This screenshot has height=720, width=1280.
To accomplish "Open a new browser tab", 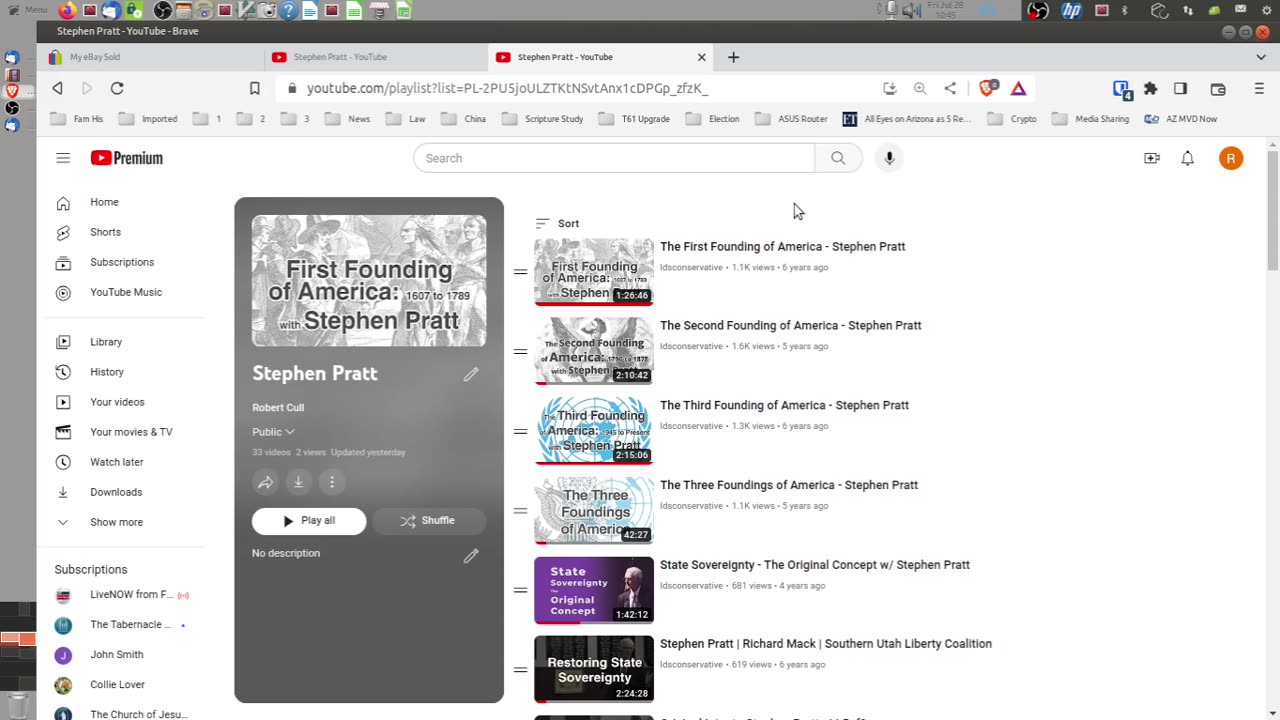I will [733, 57].
